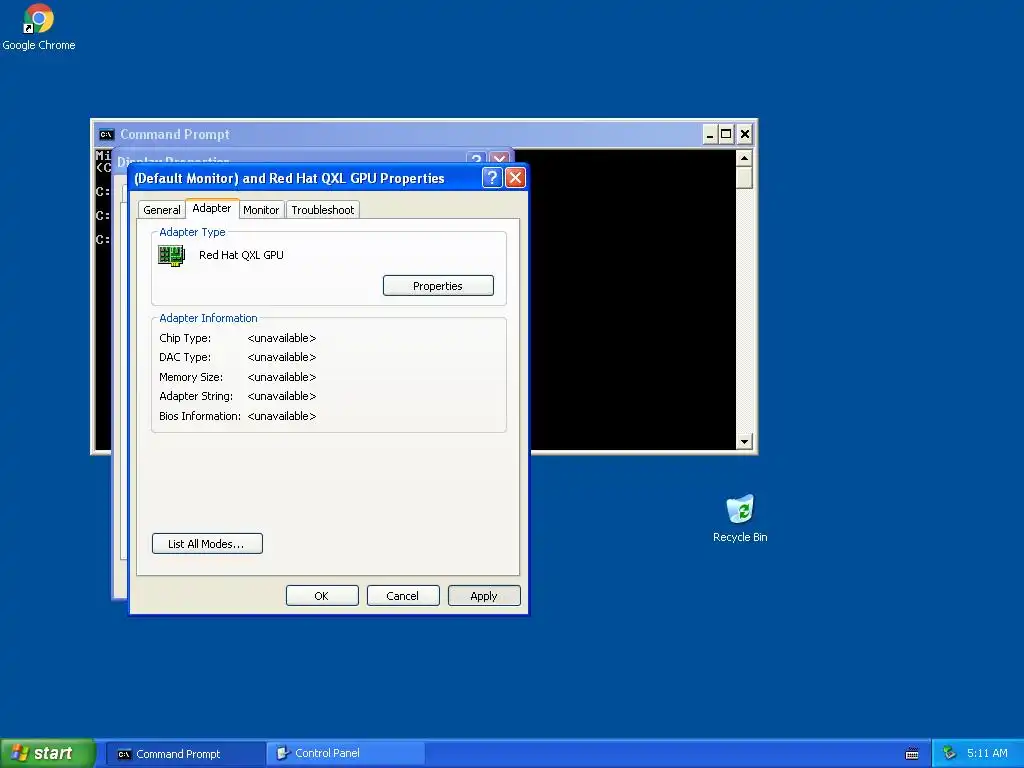Screen dimensions: 1024x768
Task: Click the 'Adapter Information' group heading
Action: 208,318
